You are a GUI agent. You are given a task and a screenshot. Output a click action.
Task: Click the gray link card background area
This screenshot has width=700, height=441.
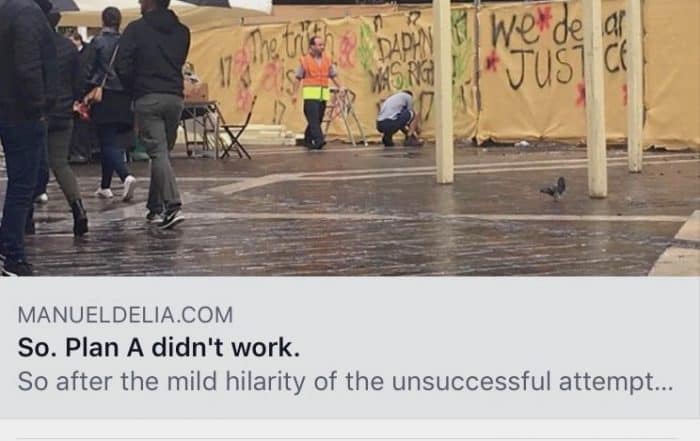[350, 347]
